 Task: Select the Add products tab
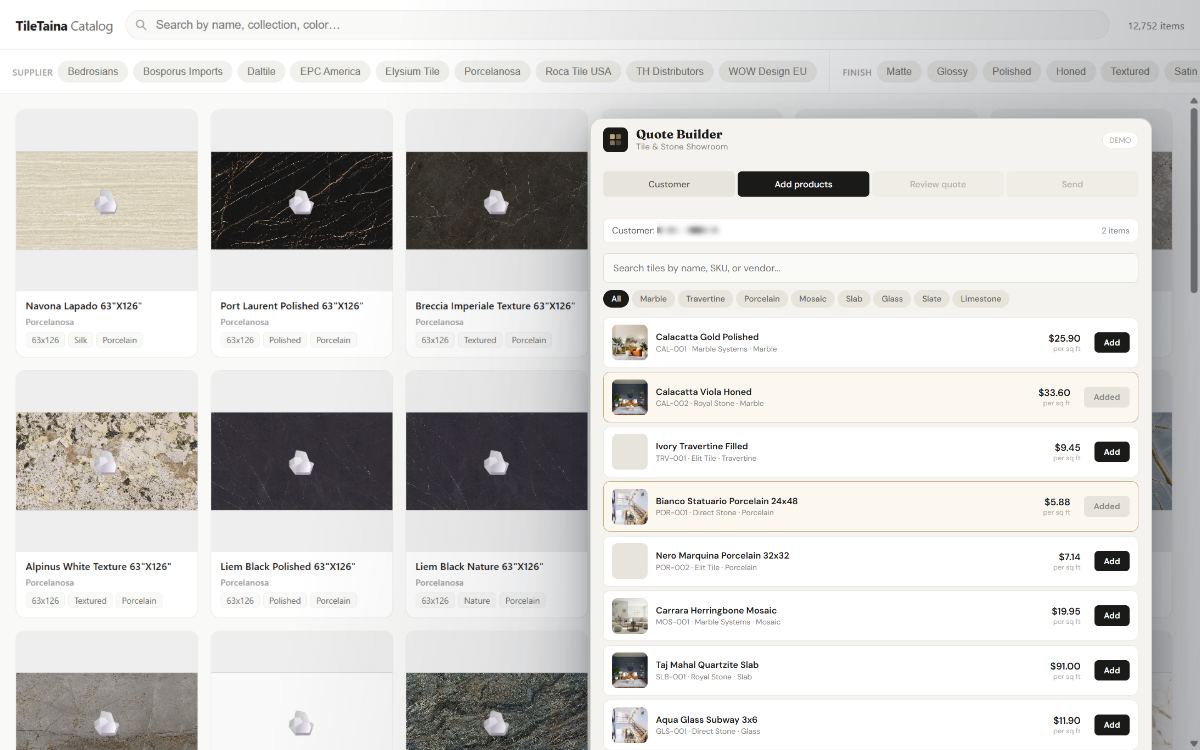click(x=803, y=184)
